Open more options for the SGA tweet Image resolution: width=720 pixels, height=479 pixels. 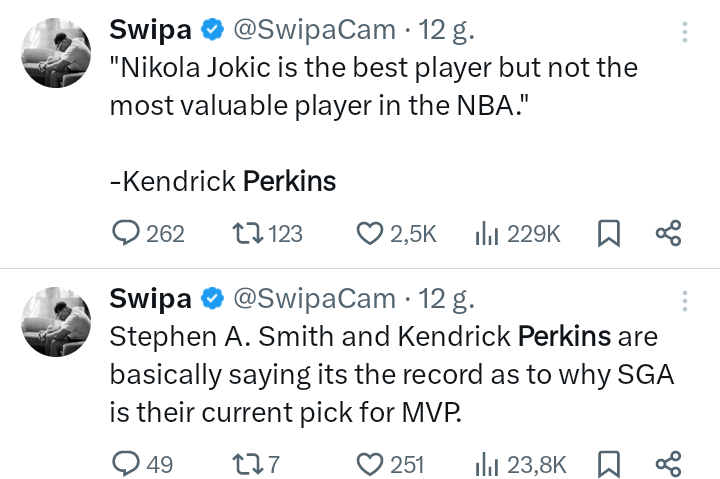pyautogui.click(x=685, y=299)
